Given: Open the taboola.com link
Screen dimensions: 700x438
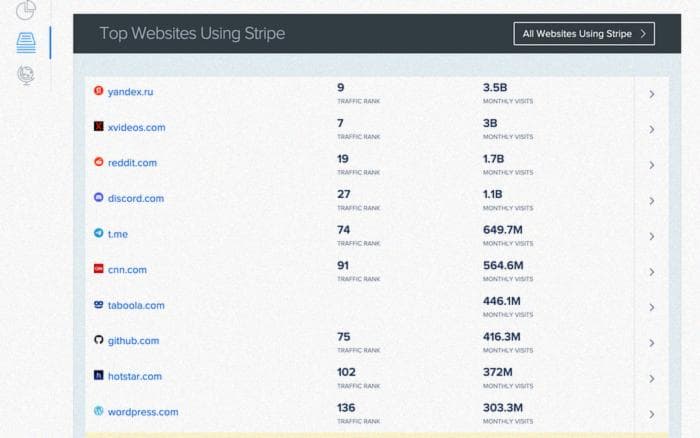Looking at the screenshot, I should tap(136, 305).
